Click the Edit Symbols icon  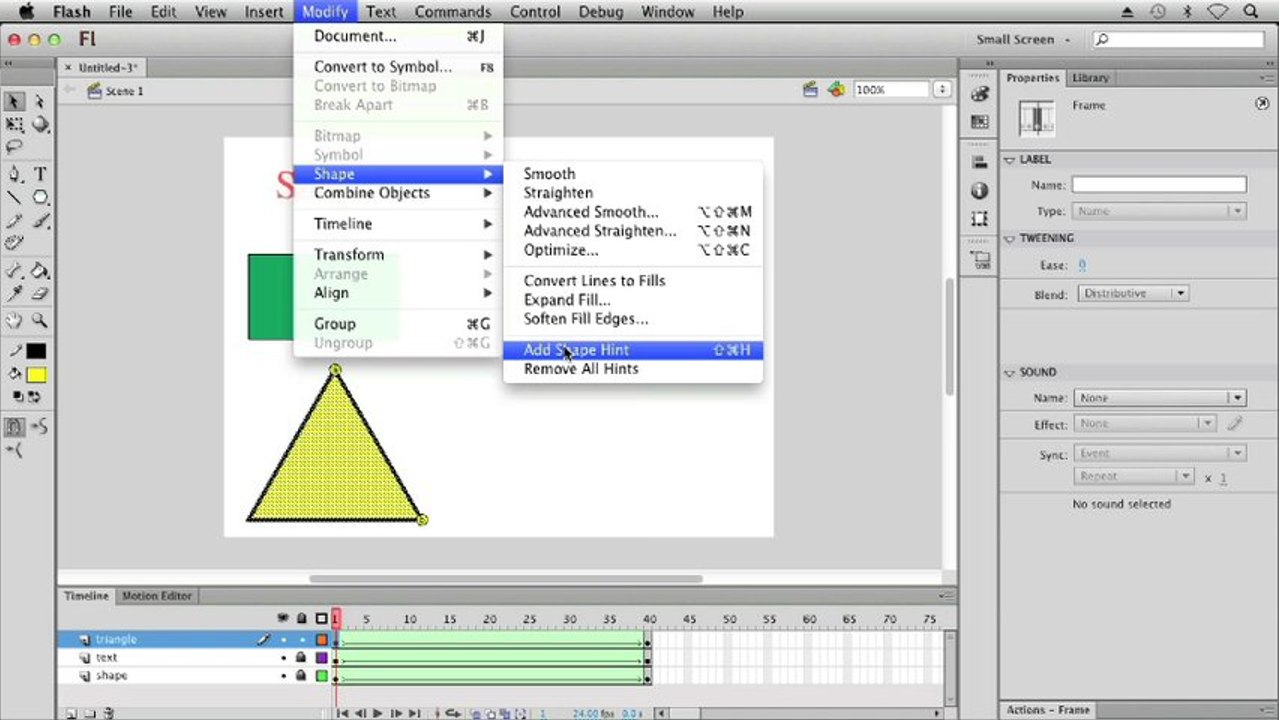pos(836,90)
